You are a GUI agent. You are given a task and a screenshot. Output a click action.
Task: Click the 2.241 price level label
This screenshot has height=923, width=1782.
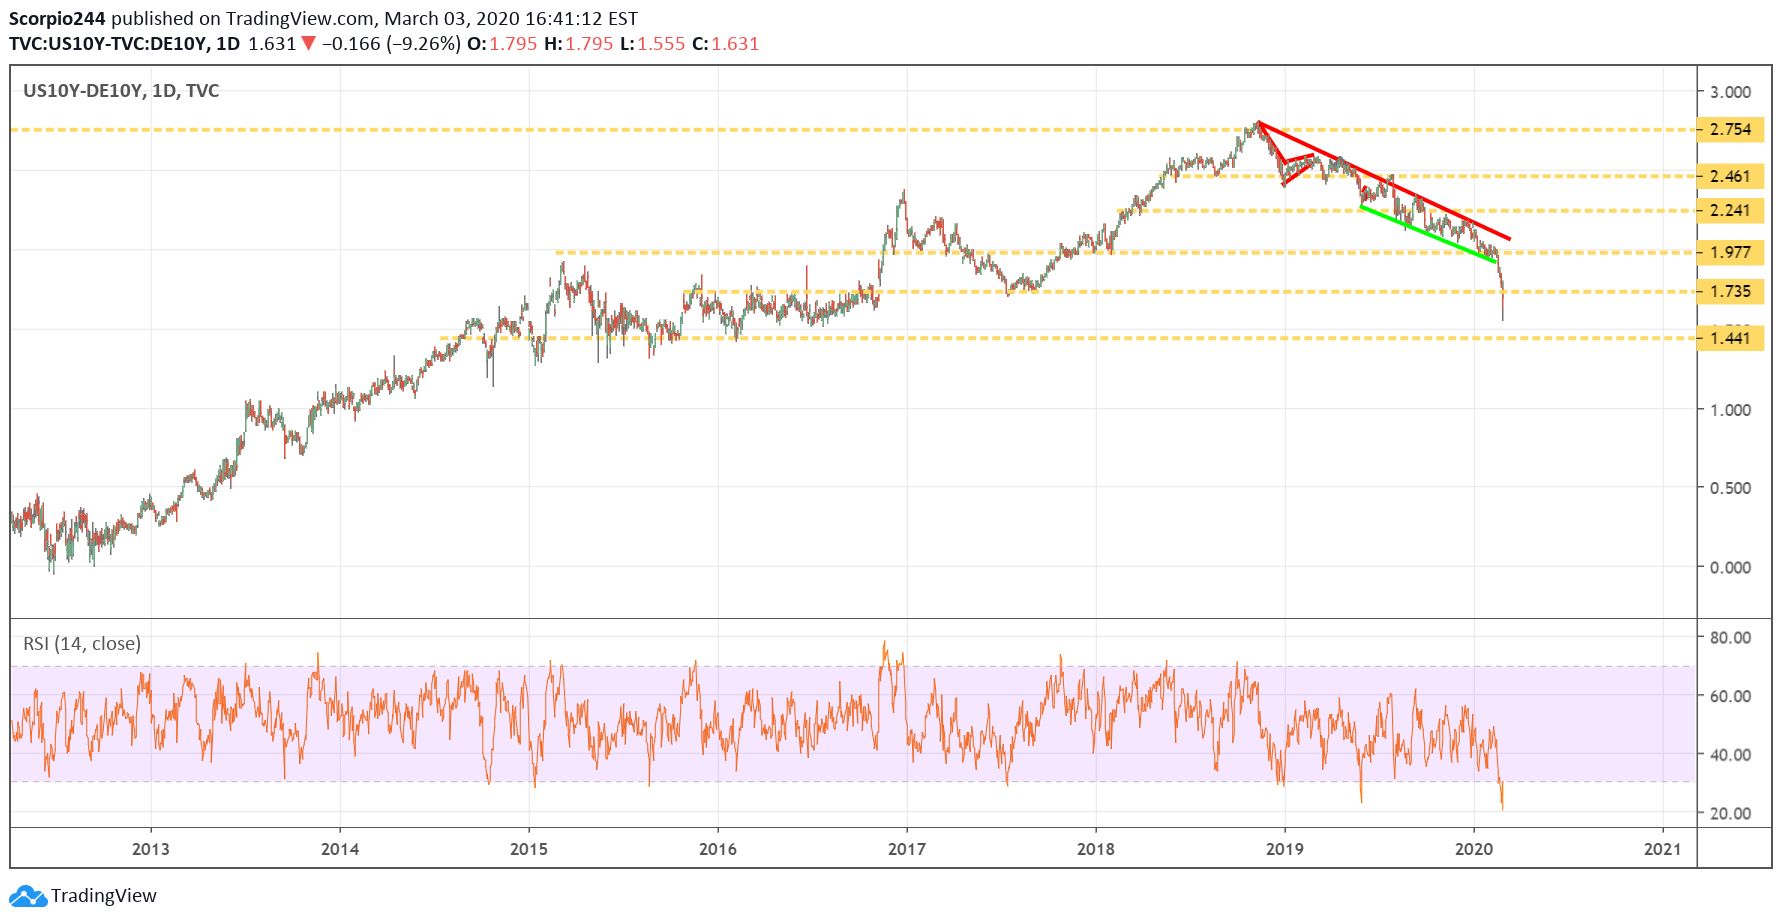pos(1730,210)
